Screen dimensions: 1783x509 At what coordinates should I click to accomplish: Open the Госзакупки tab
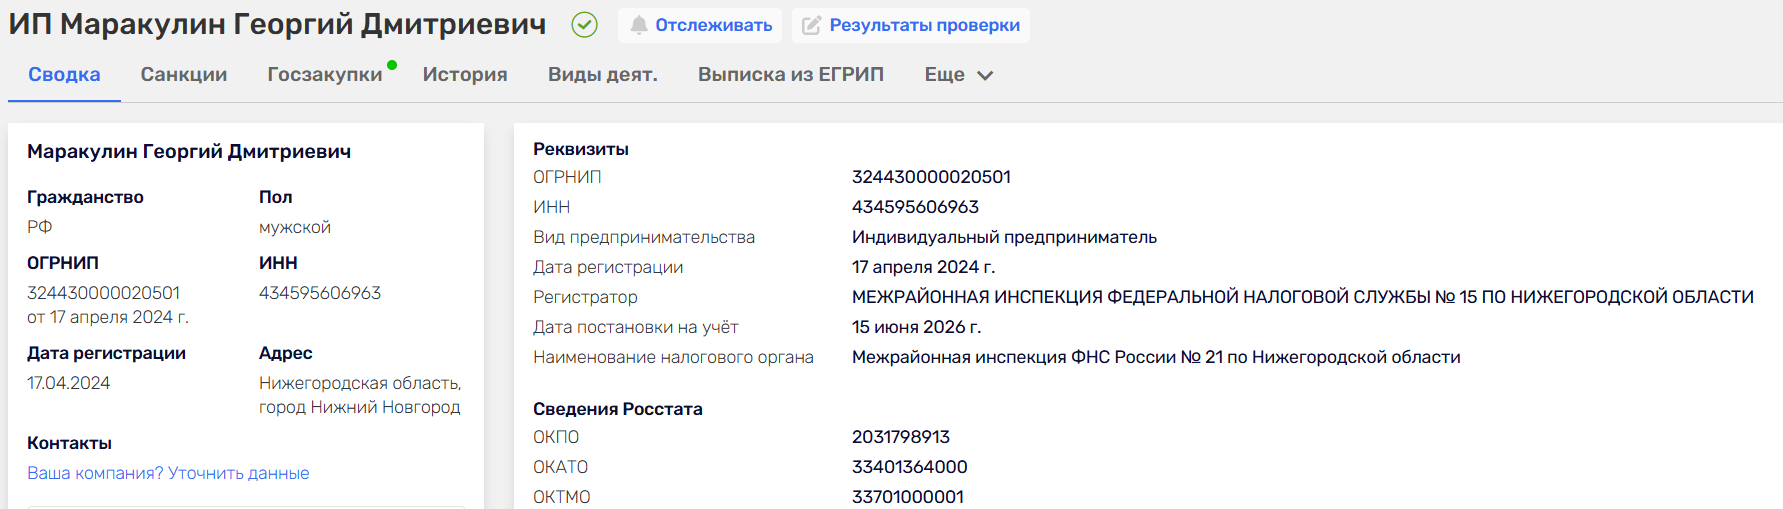pyautogui.click(x=325, y=75)
